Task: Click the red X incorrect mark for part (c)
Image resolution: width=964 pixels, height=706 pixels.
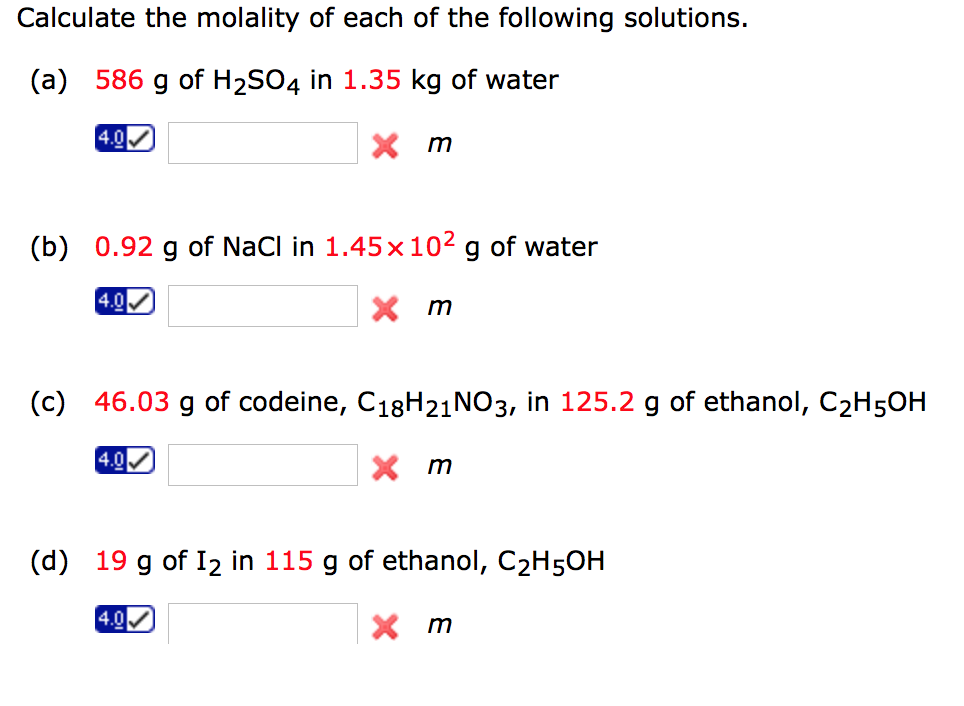Action: pos(384,465)
